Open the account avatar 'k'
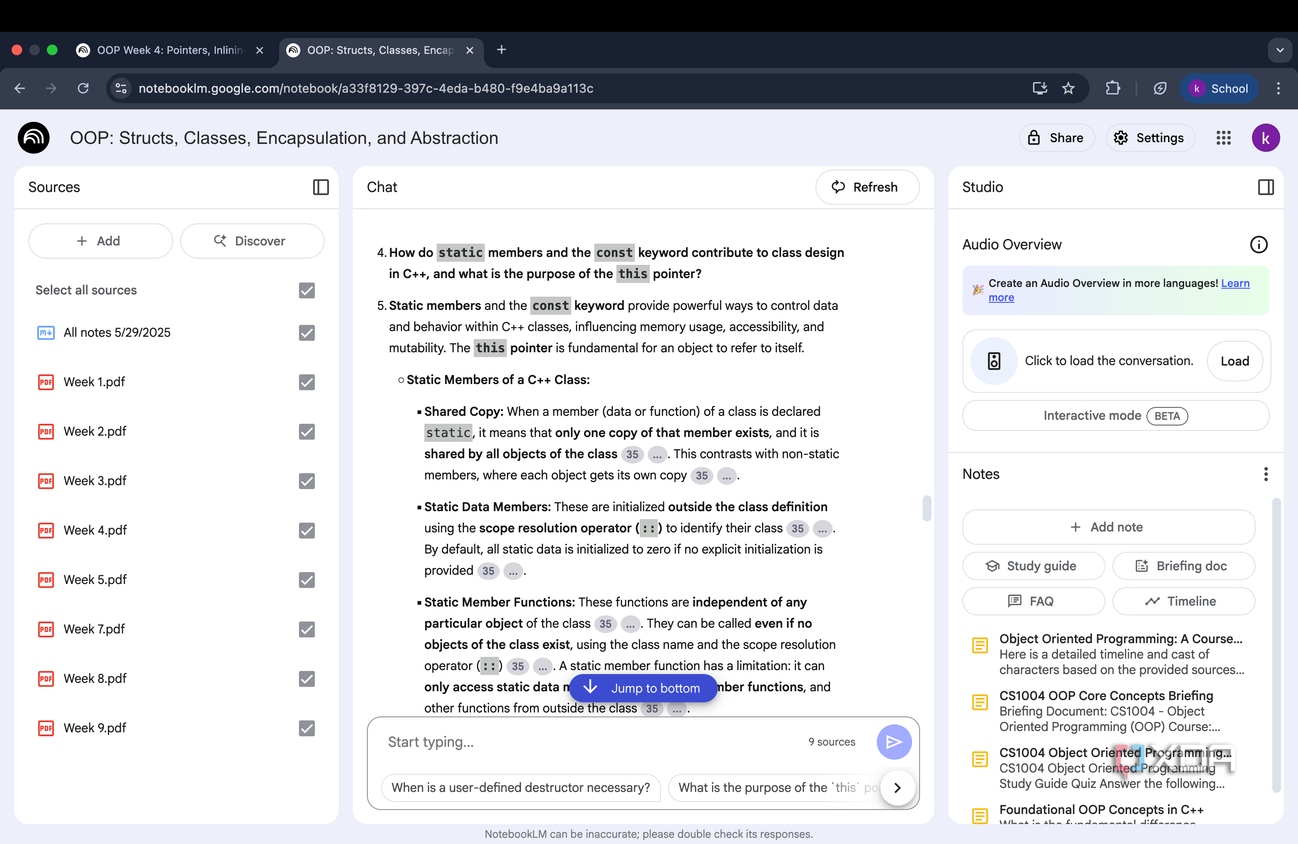 [x=1266, y=138]
